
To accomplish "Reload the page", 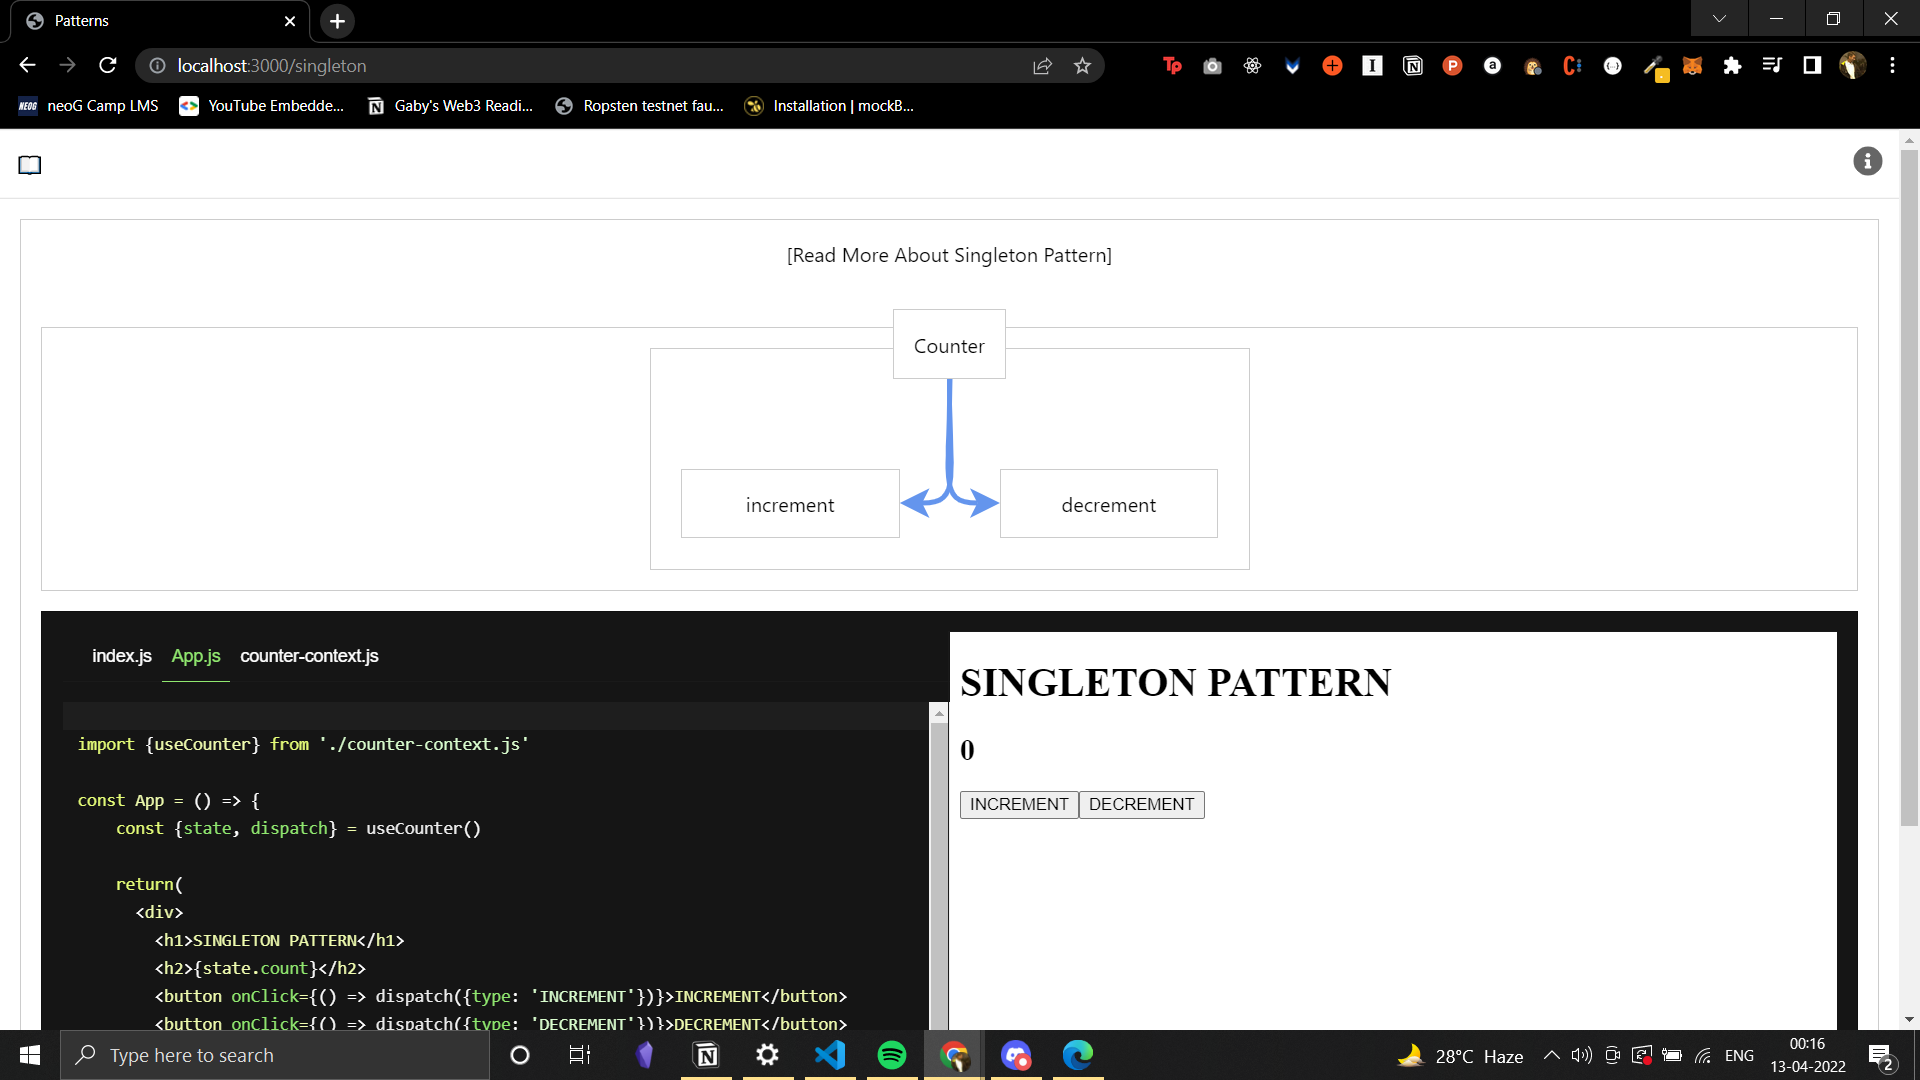I will click(108, 66).
